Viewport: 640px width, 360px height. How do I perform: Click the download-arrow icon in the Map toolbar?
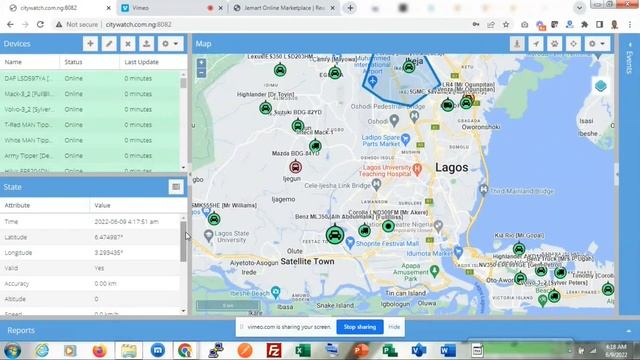[517, 44]
